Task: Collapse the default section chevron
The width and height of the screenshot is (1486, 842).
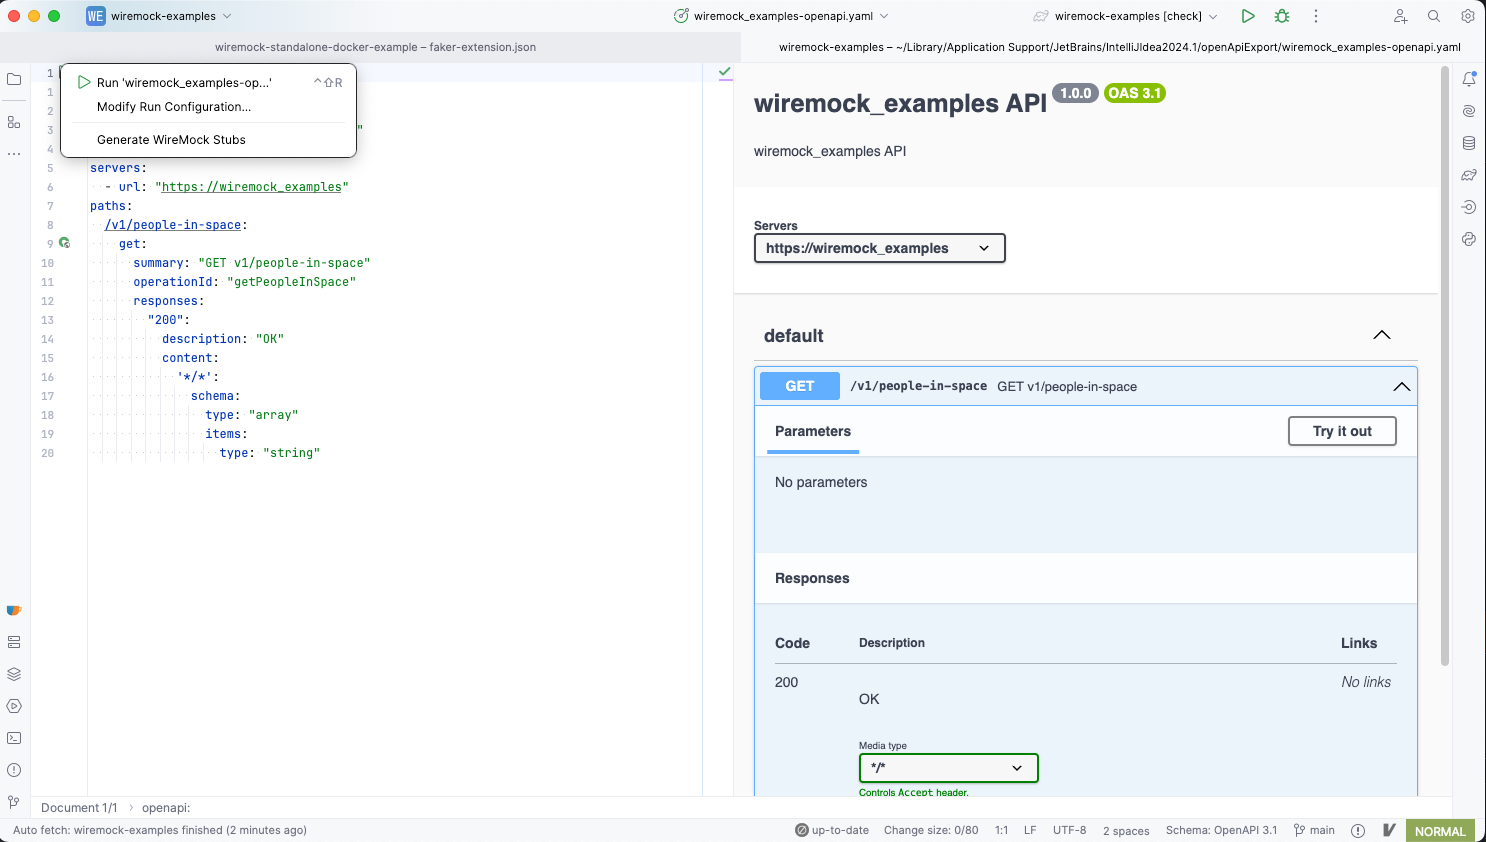Action: click(x=1382, y=335)
